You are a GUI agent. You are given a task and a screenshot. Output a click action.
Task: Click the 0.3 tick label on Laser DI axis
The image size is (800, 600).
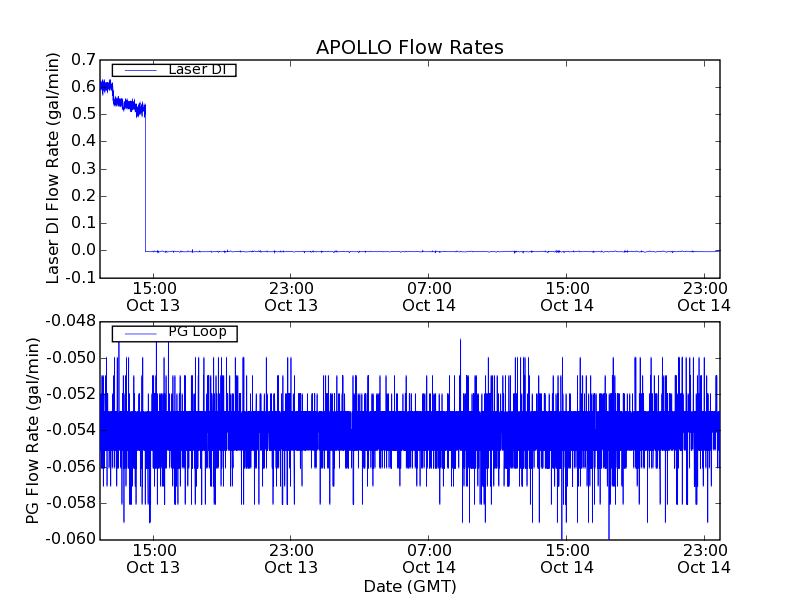(83, 168)
